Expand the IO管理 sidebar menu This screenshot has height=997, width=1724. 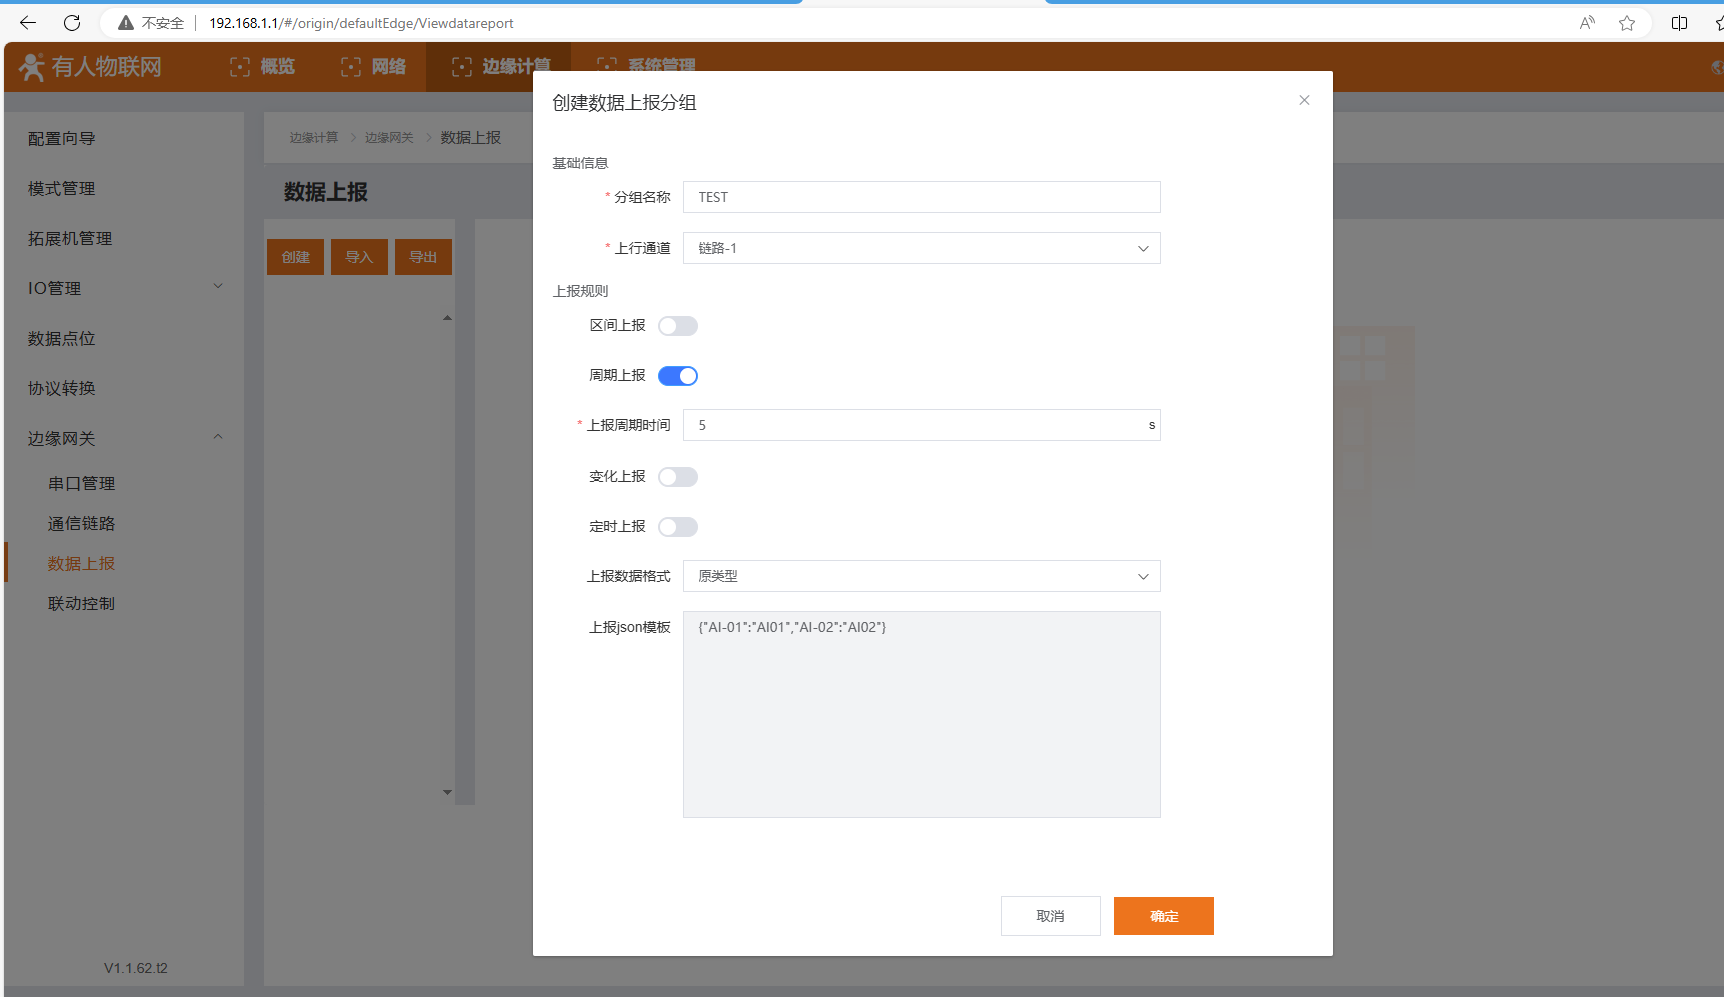click(218, 288)
